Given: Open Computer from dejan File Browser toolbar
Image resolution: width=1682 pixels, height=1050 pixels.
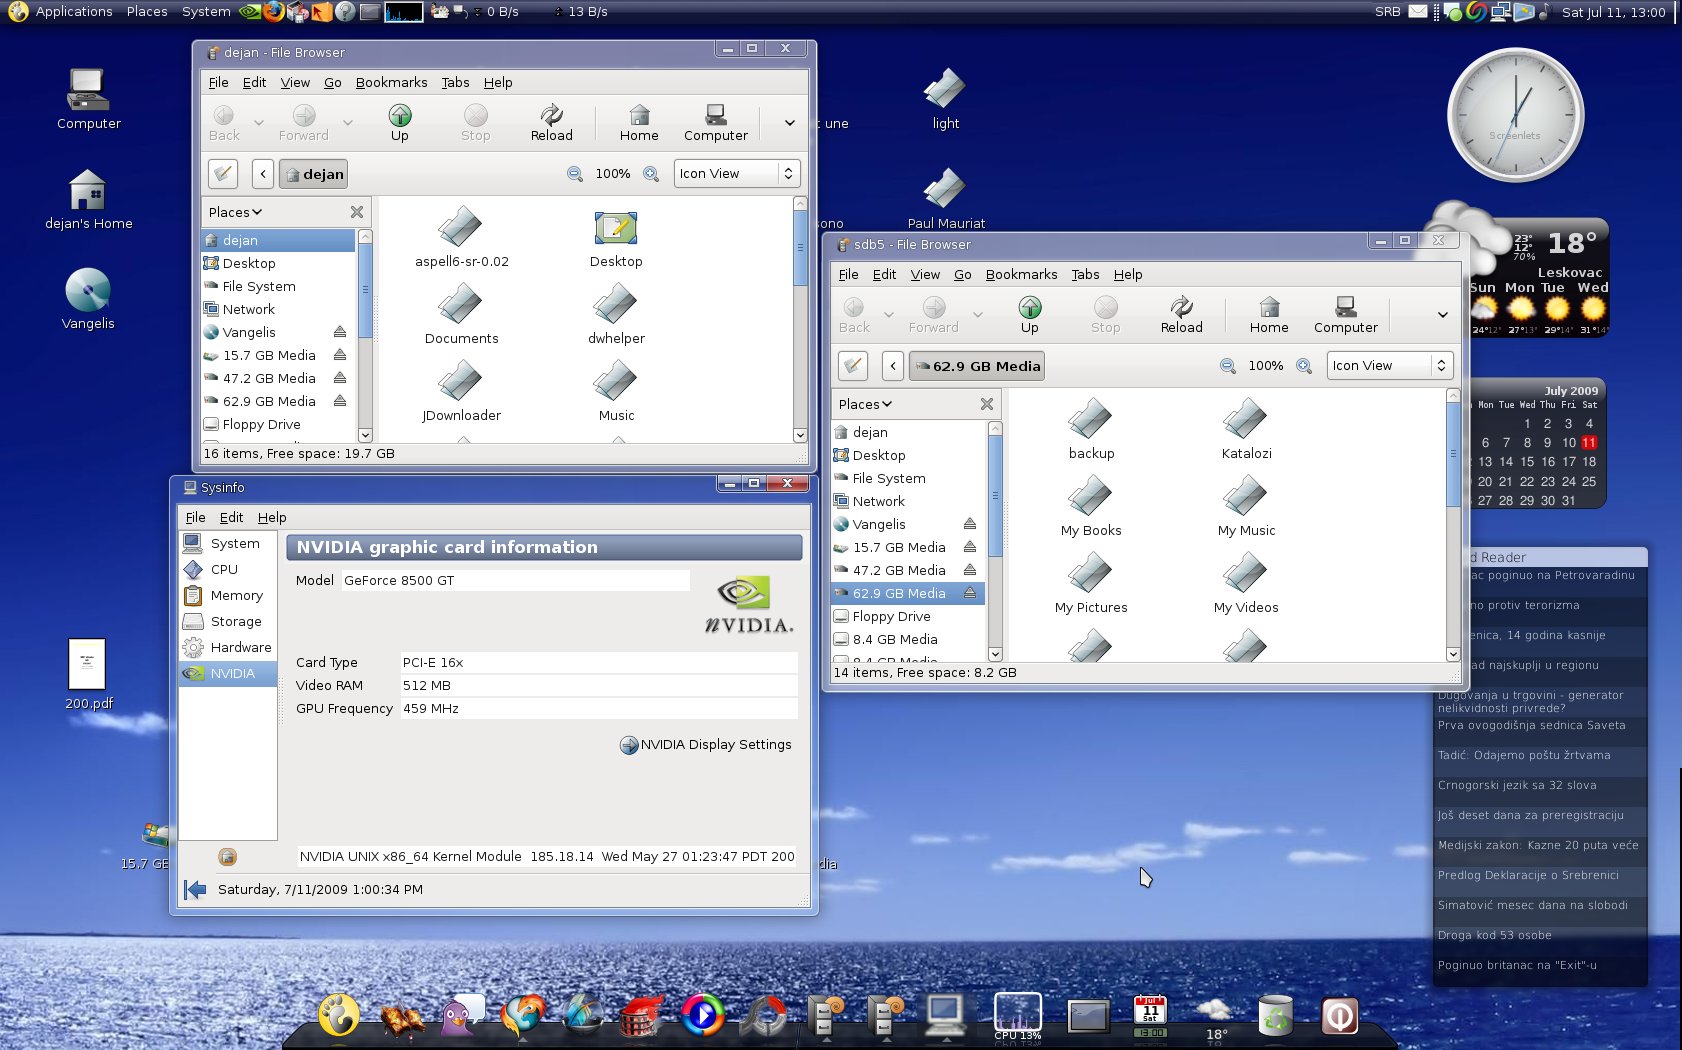Looking at the screenshot, I should (715, 122).
